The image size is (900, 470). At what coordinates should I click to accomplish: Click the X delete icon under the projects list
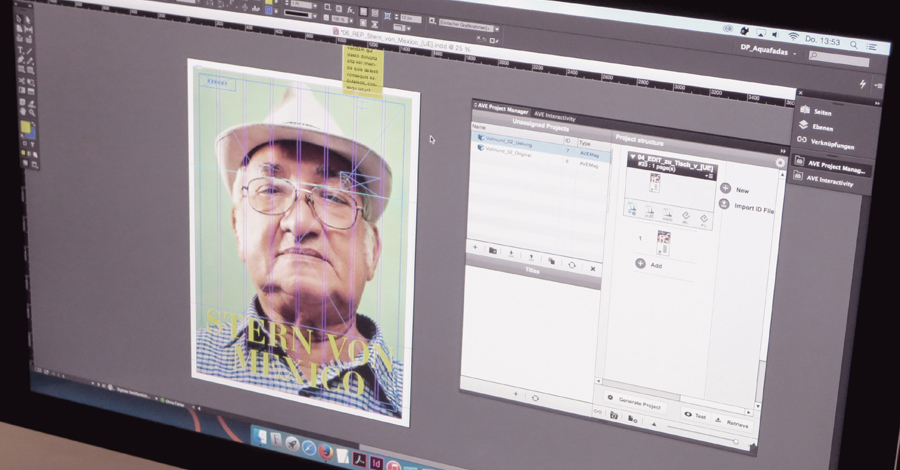coord(592,268)
